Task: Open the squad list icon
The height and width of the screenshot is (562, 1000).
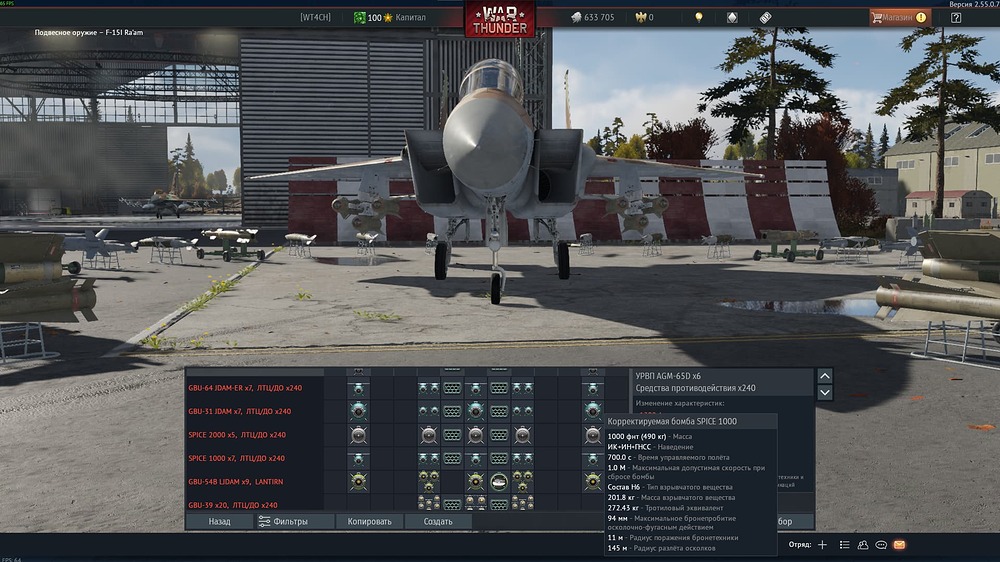Action: 844,545
